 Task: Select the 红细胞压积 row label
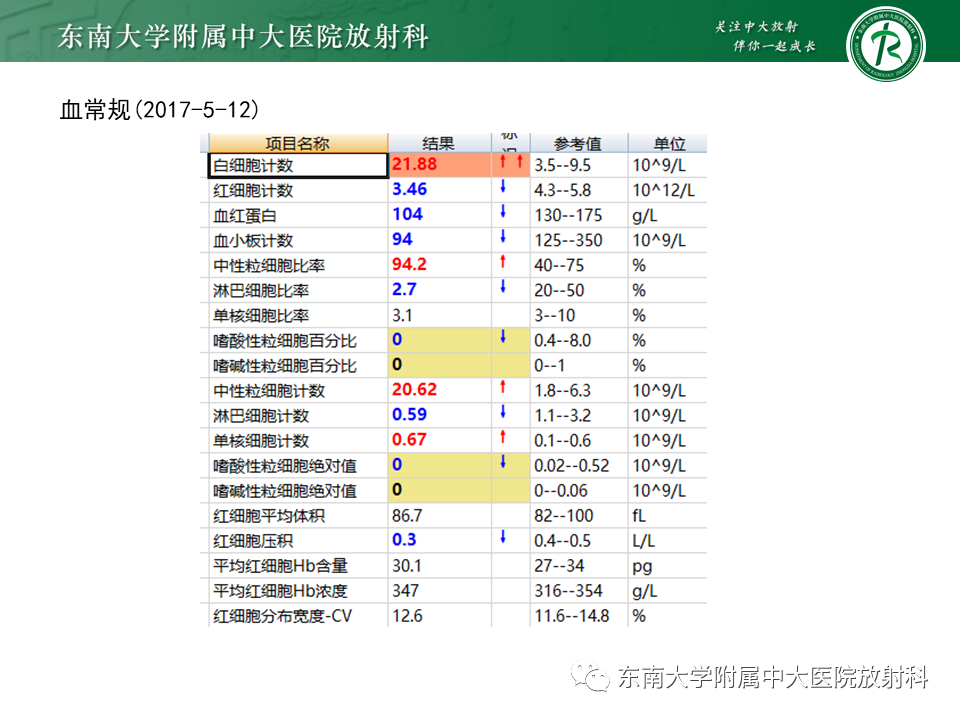coord(253,542)
